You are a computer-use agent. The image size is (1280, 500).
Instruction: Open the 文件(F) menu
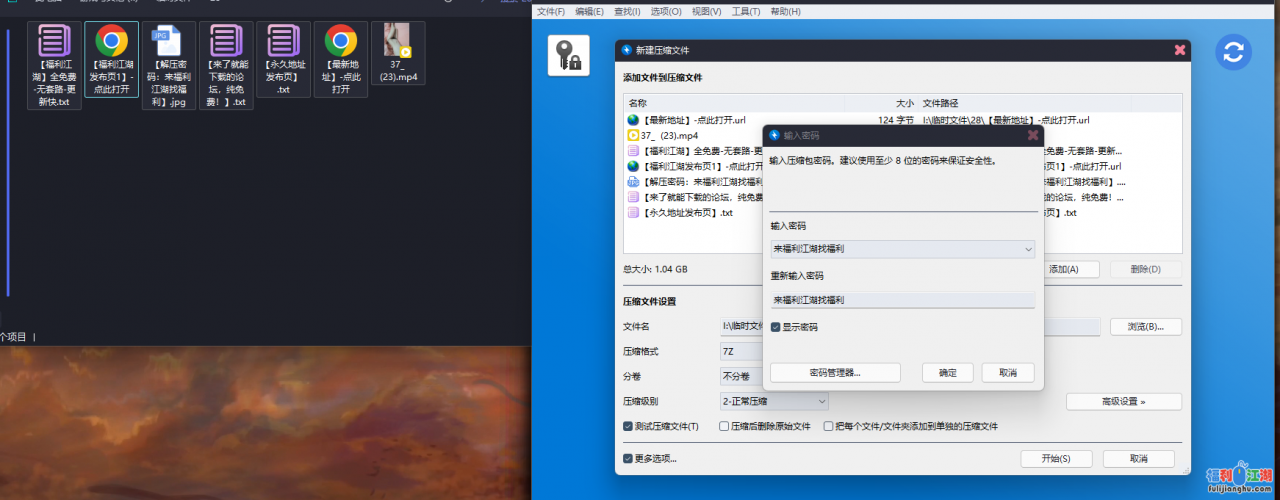point(551,11)
